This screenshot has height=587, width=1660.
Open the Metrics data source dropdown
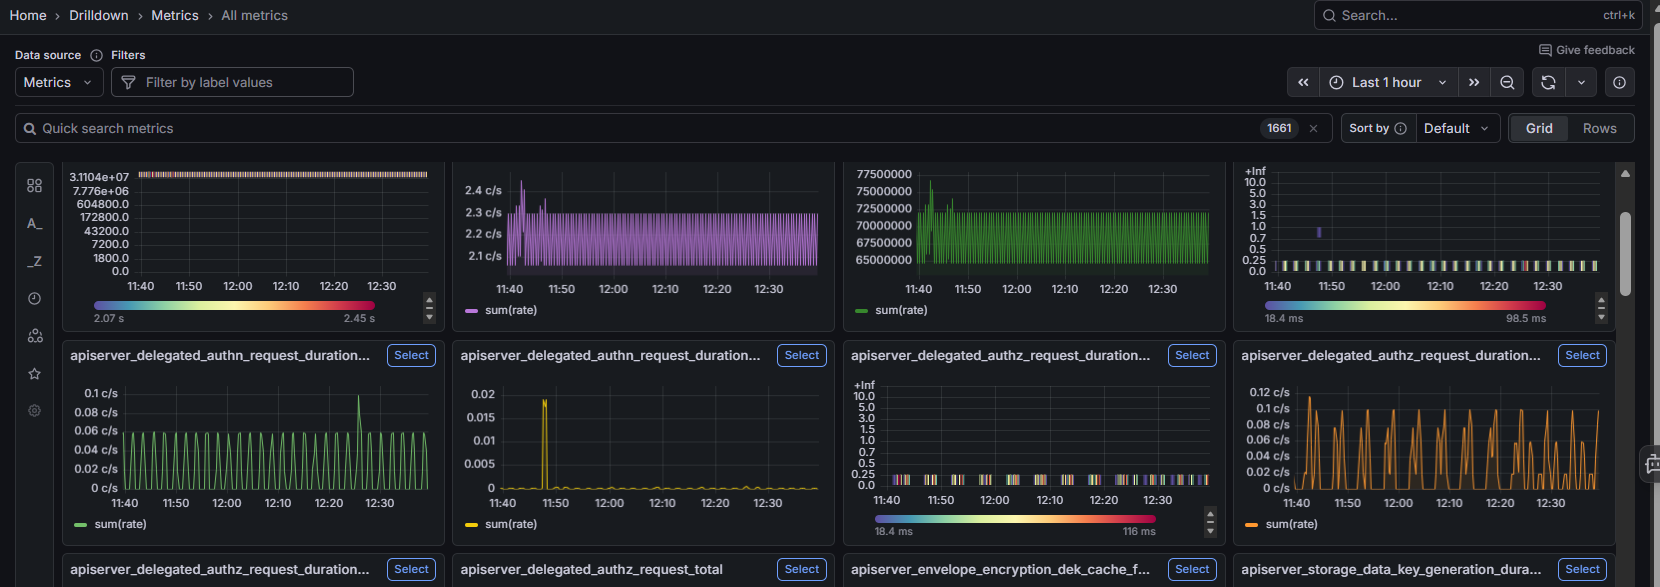click(x=58, y=83)
